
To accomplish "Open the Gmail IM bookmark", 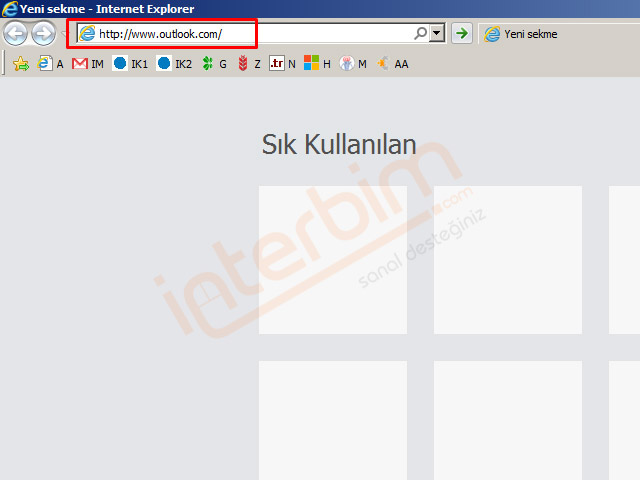I will (88, 64).
